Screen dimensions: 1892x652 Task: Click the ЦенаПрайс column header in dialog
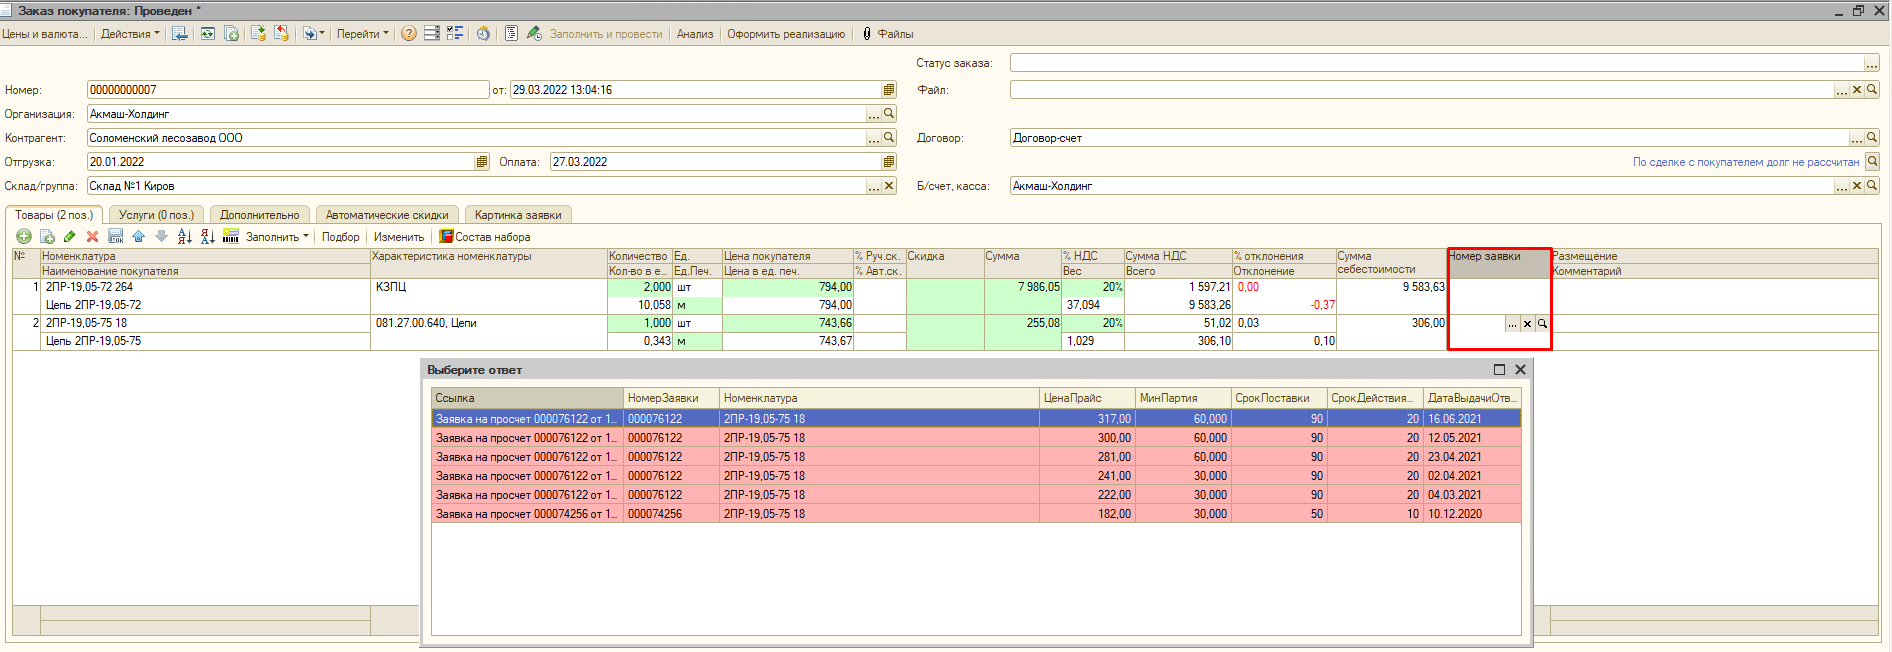[1087, 398]
